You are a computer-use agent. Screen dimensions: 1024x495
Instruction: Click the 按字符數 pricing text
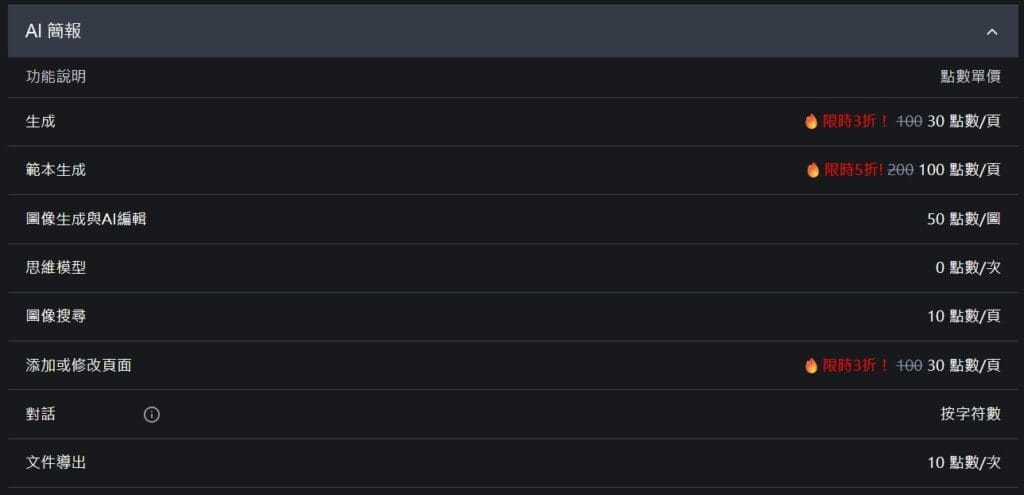tap(970, 414)
